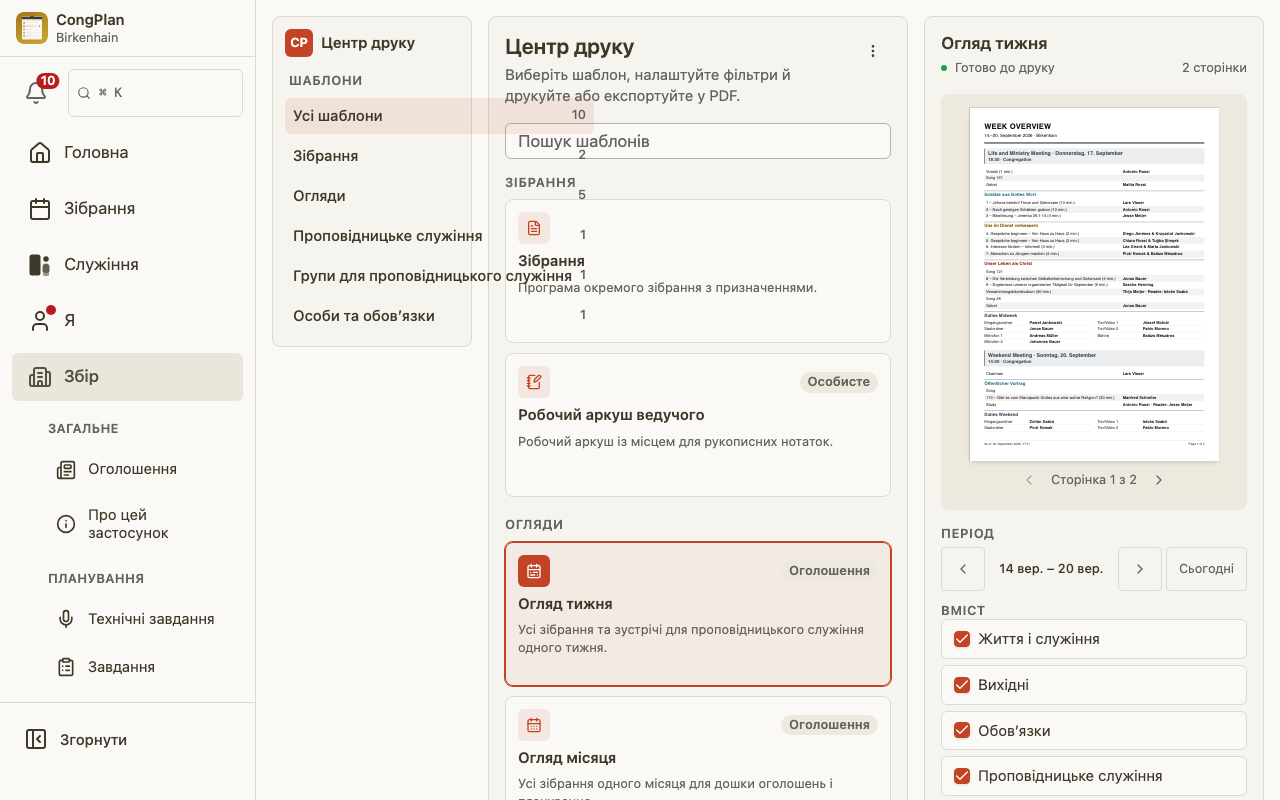Uncheck the Обов'язки checkbox
1280x800 pixels.
[x=962, y=731]
